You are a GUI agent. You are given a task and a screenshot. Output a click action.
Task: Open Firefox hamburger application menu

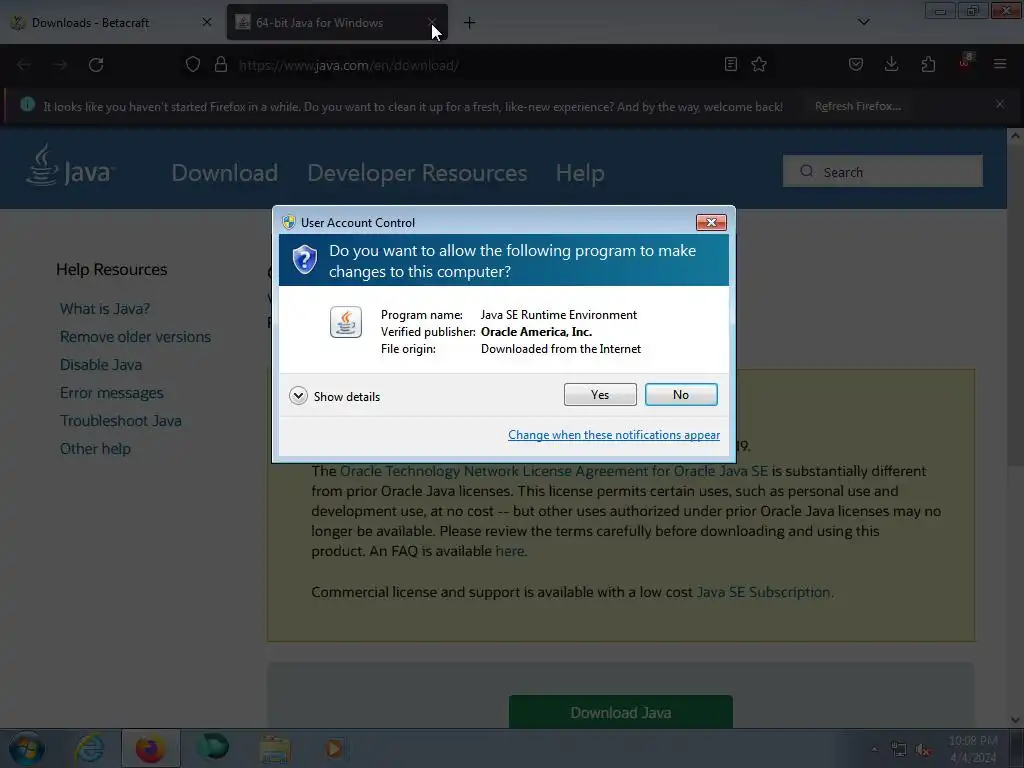(x=1000, y=64)
